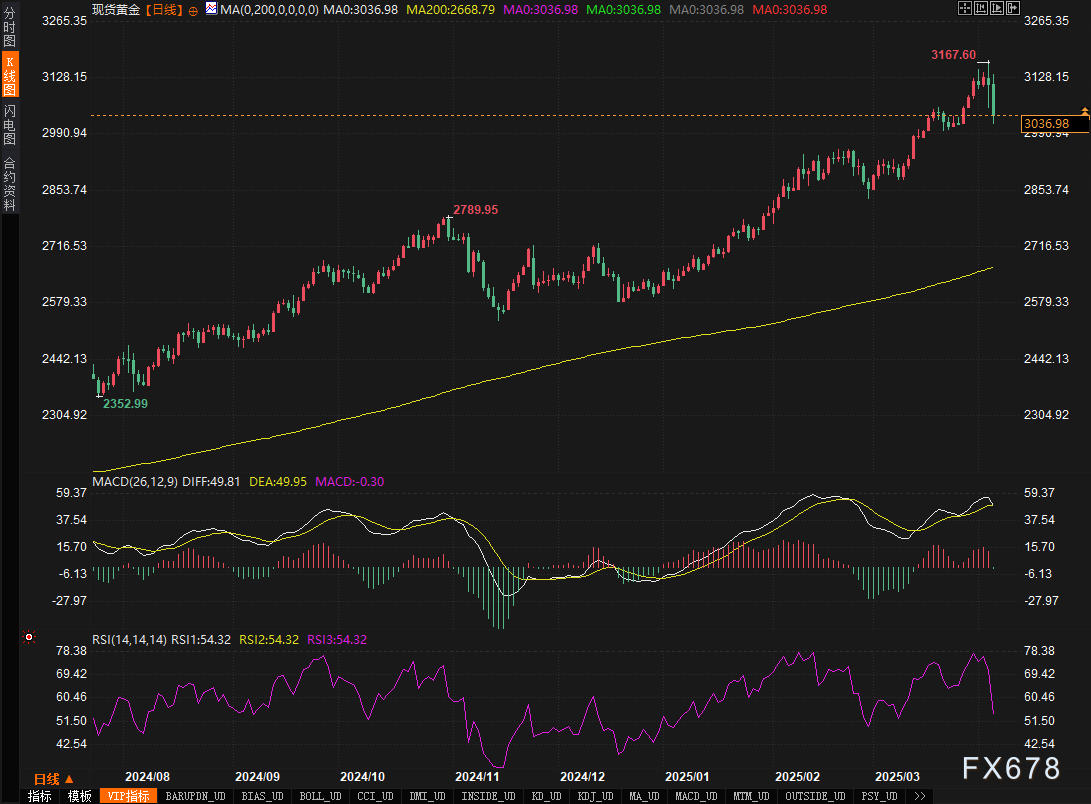The width and height of the screenshot is (1091, 804).
Task: Expand more indicators with >> arrow
Action: pyautogui.click(x=918, y=797)
